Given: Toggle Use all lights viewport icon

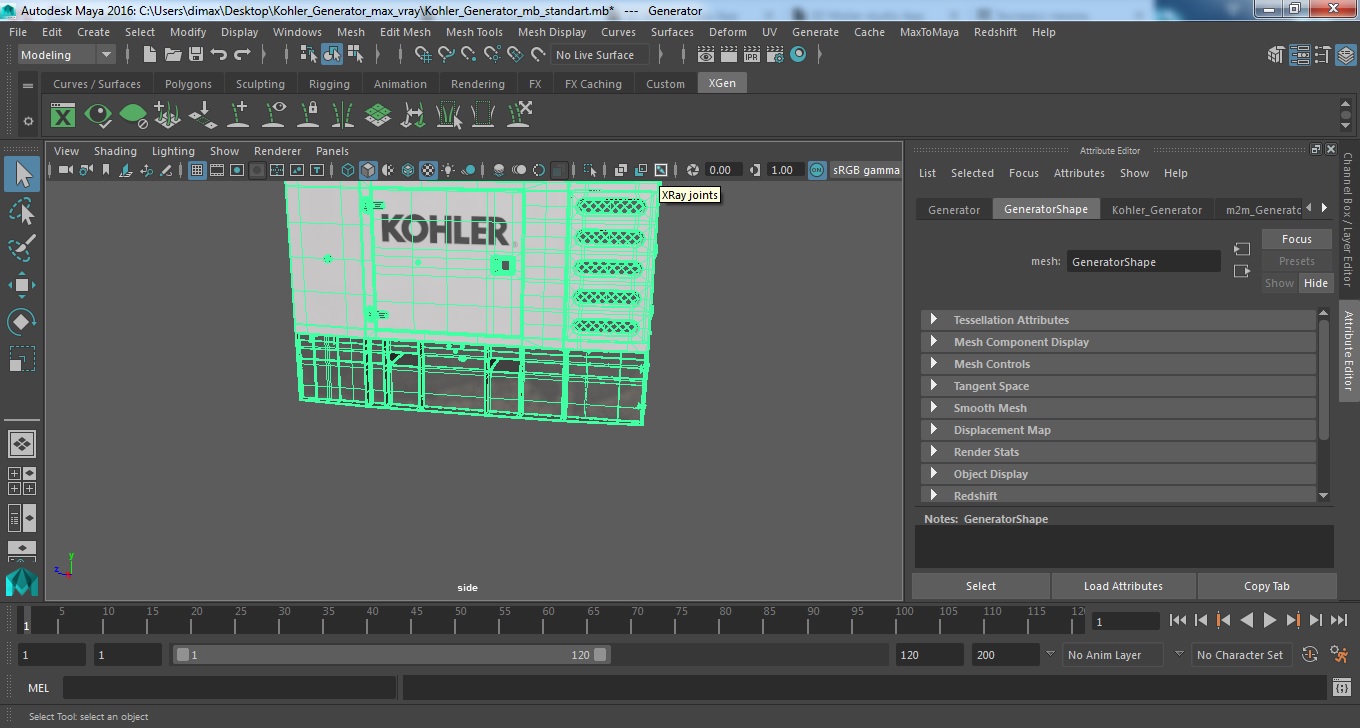Looking at the screenshot, I should point(448,170).
